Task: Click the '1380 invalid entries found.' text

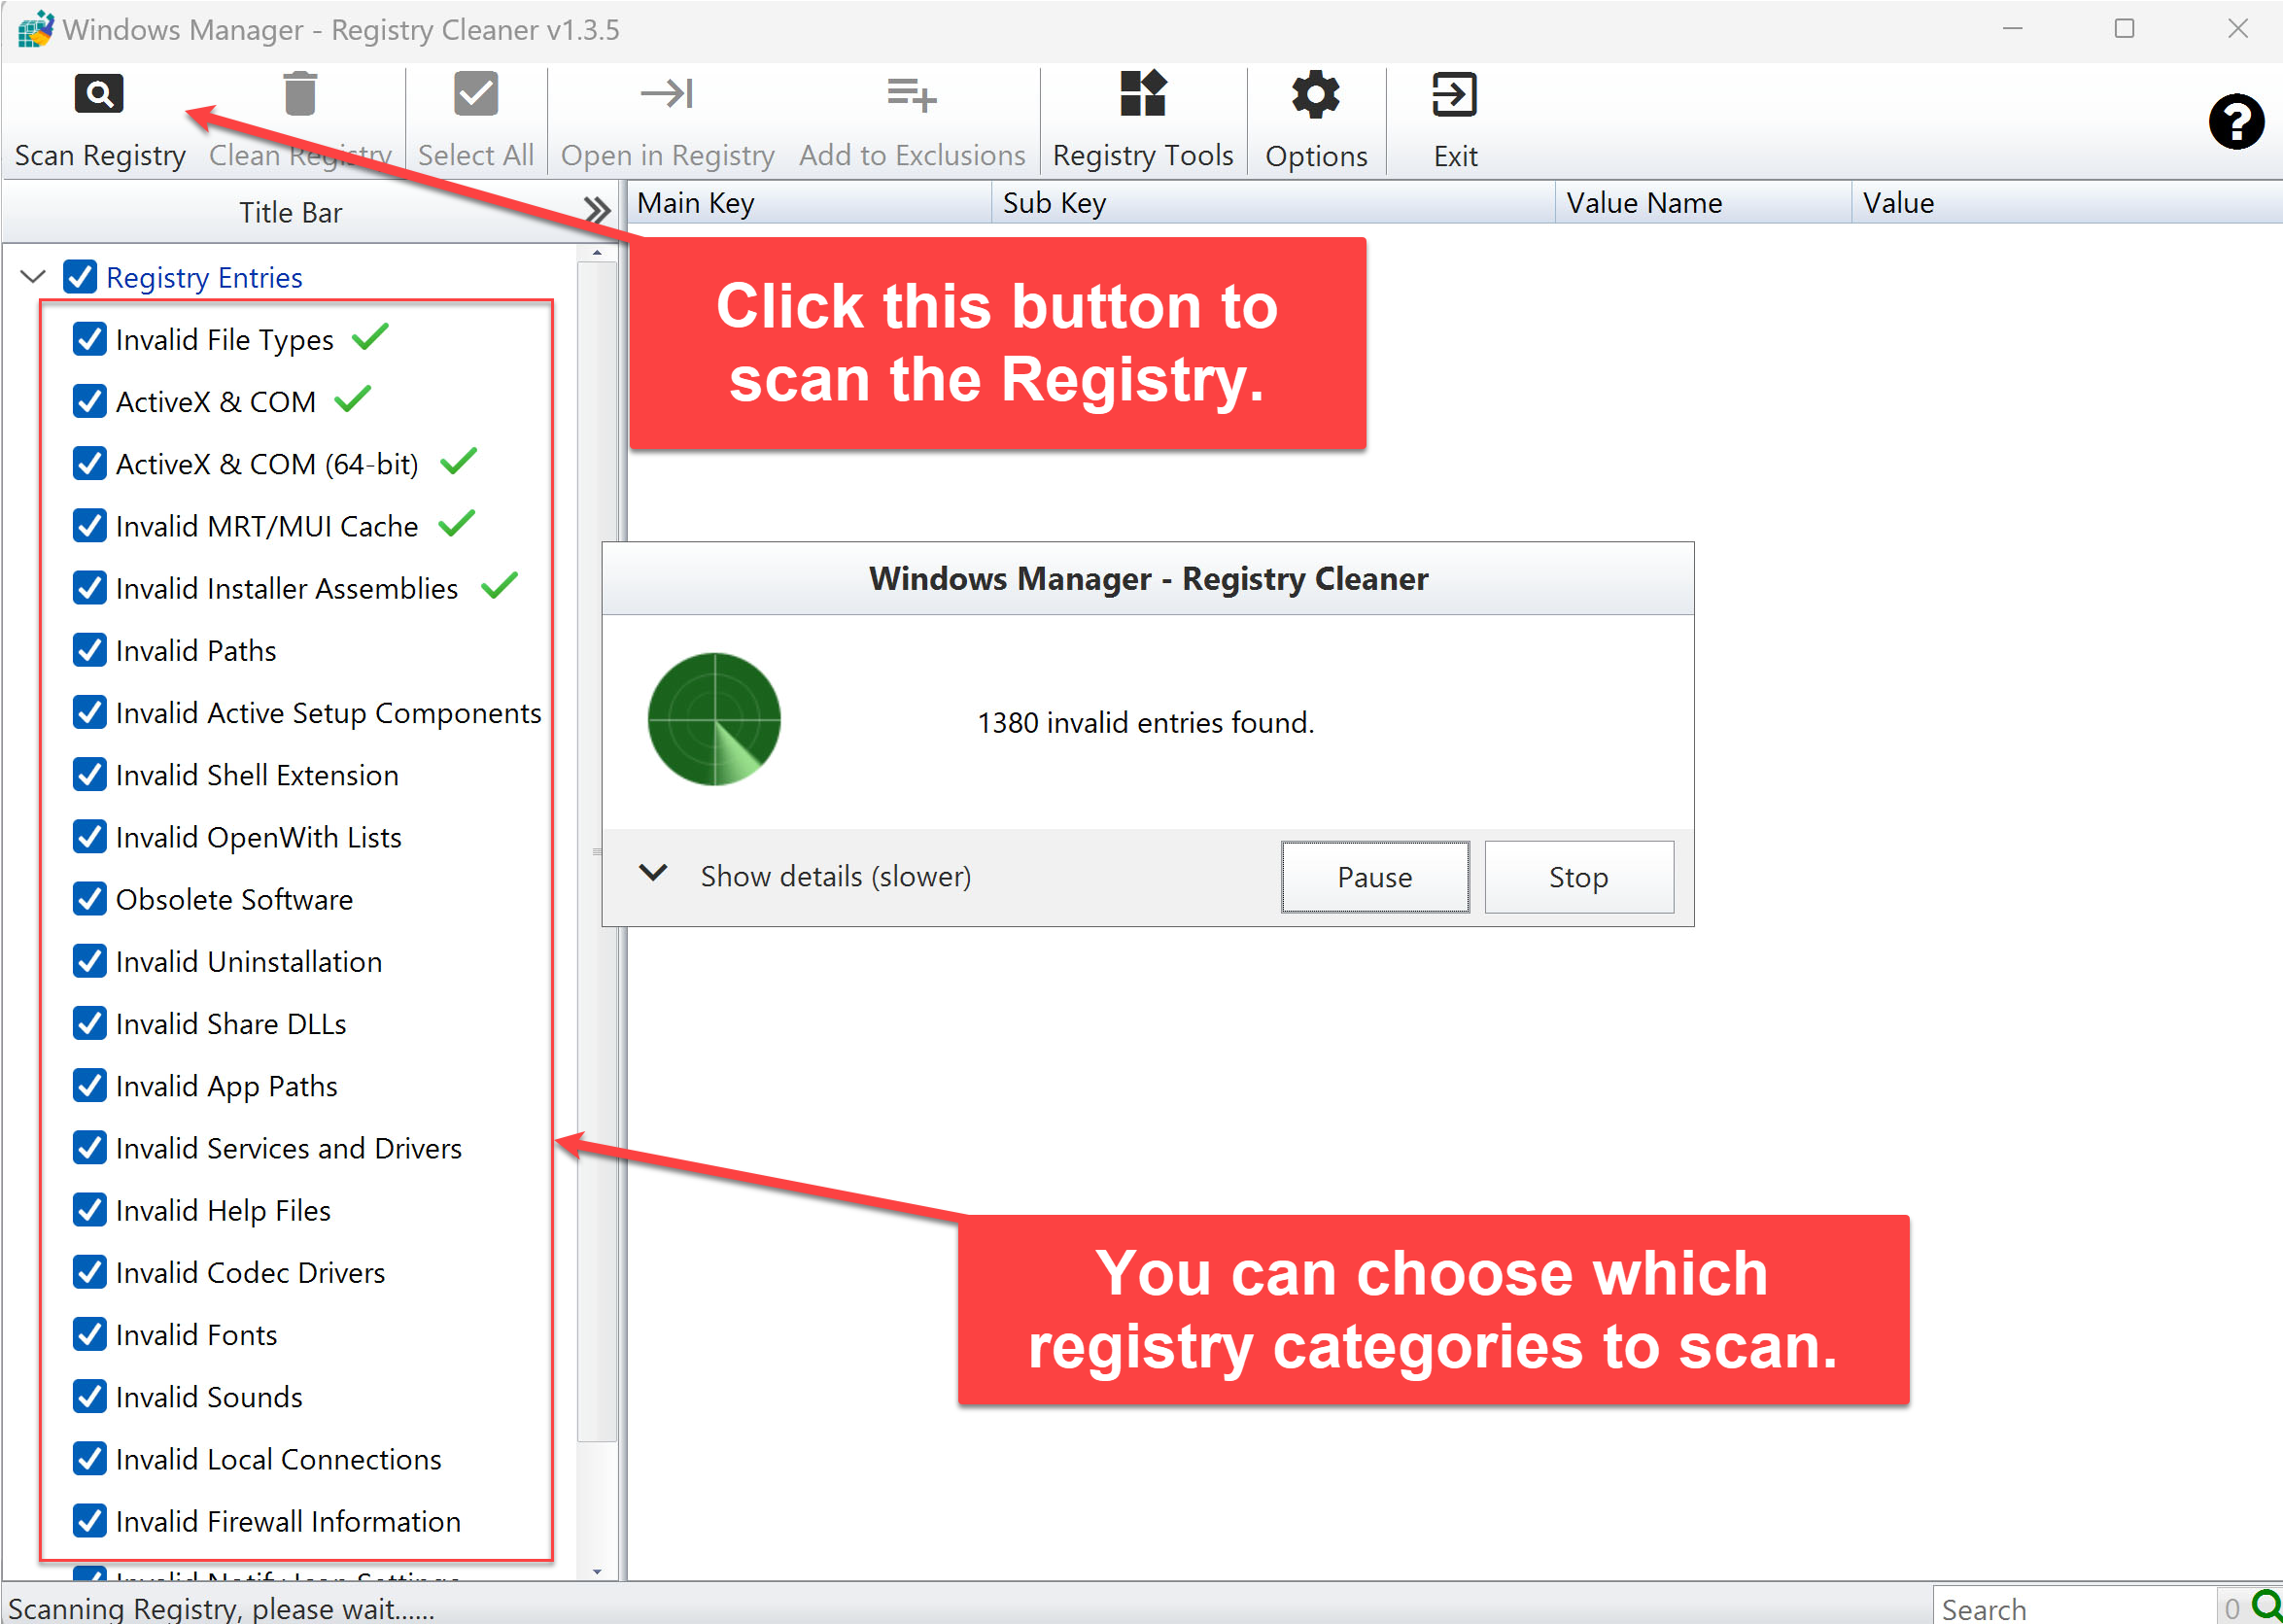Action: [x=1146, y=722]
